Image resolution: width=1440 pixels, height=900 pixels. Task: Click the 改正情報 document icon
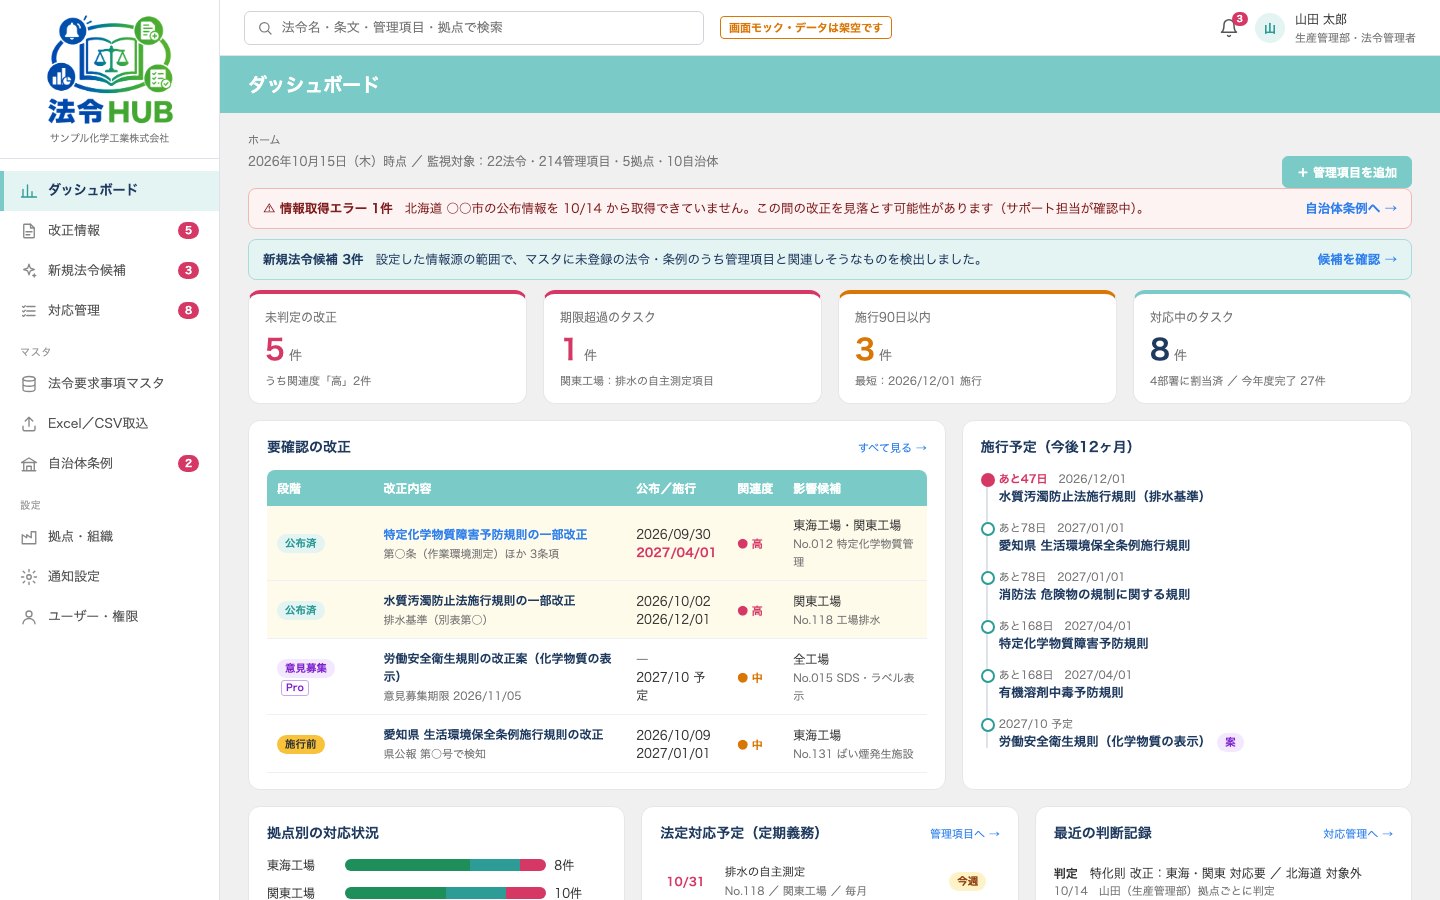coord(29,231)
